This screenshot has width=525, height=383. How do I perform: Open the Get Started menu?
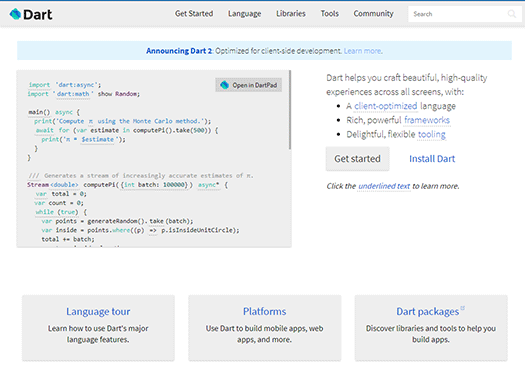pyautogui.click(x=194, y=14)
